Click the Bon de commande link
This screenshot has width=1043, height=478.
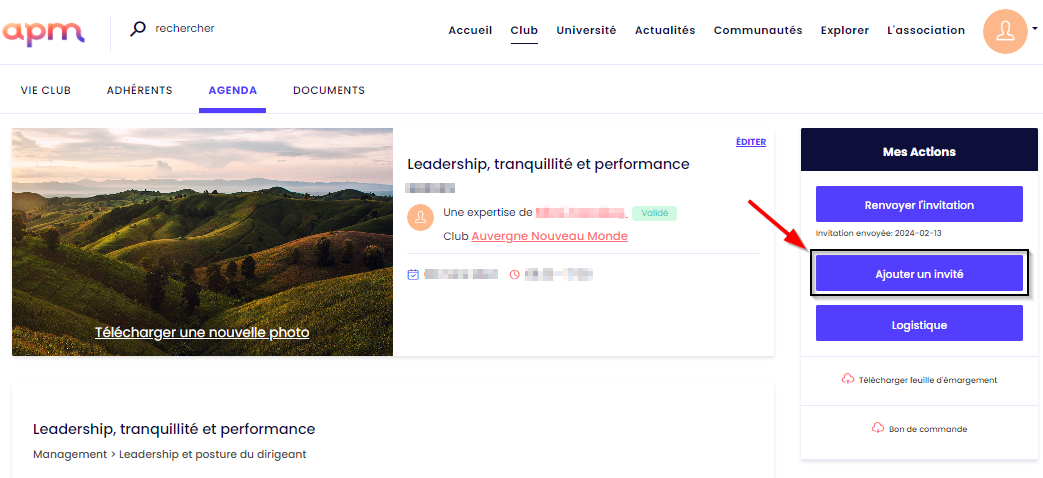pyautogui.click(x=927, y=429)
